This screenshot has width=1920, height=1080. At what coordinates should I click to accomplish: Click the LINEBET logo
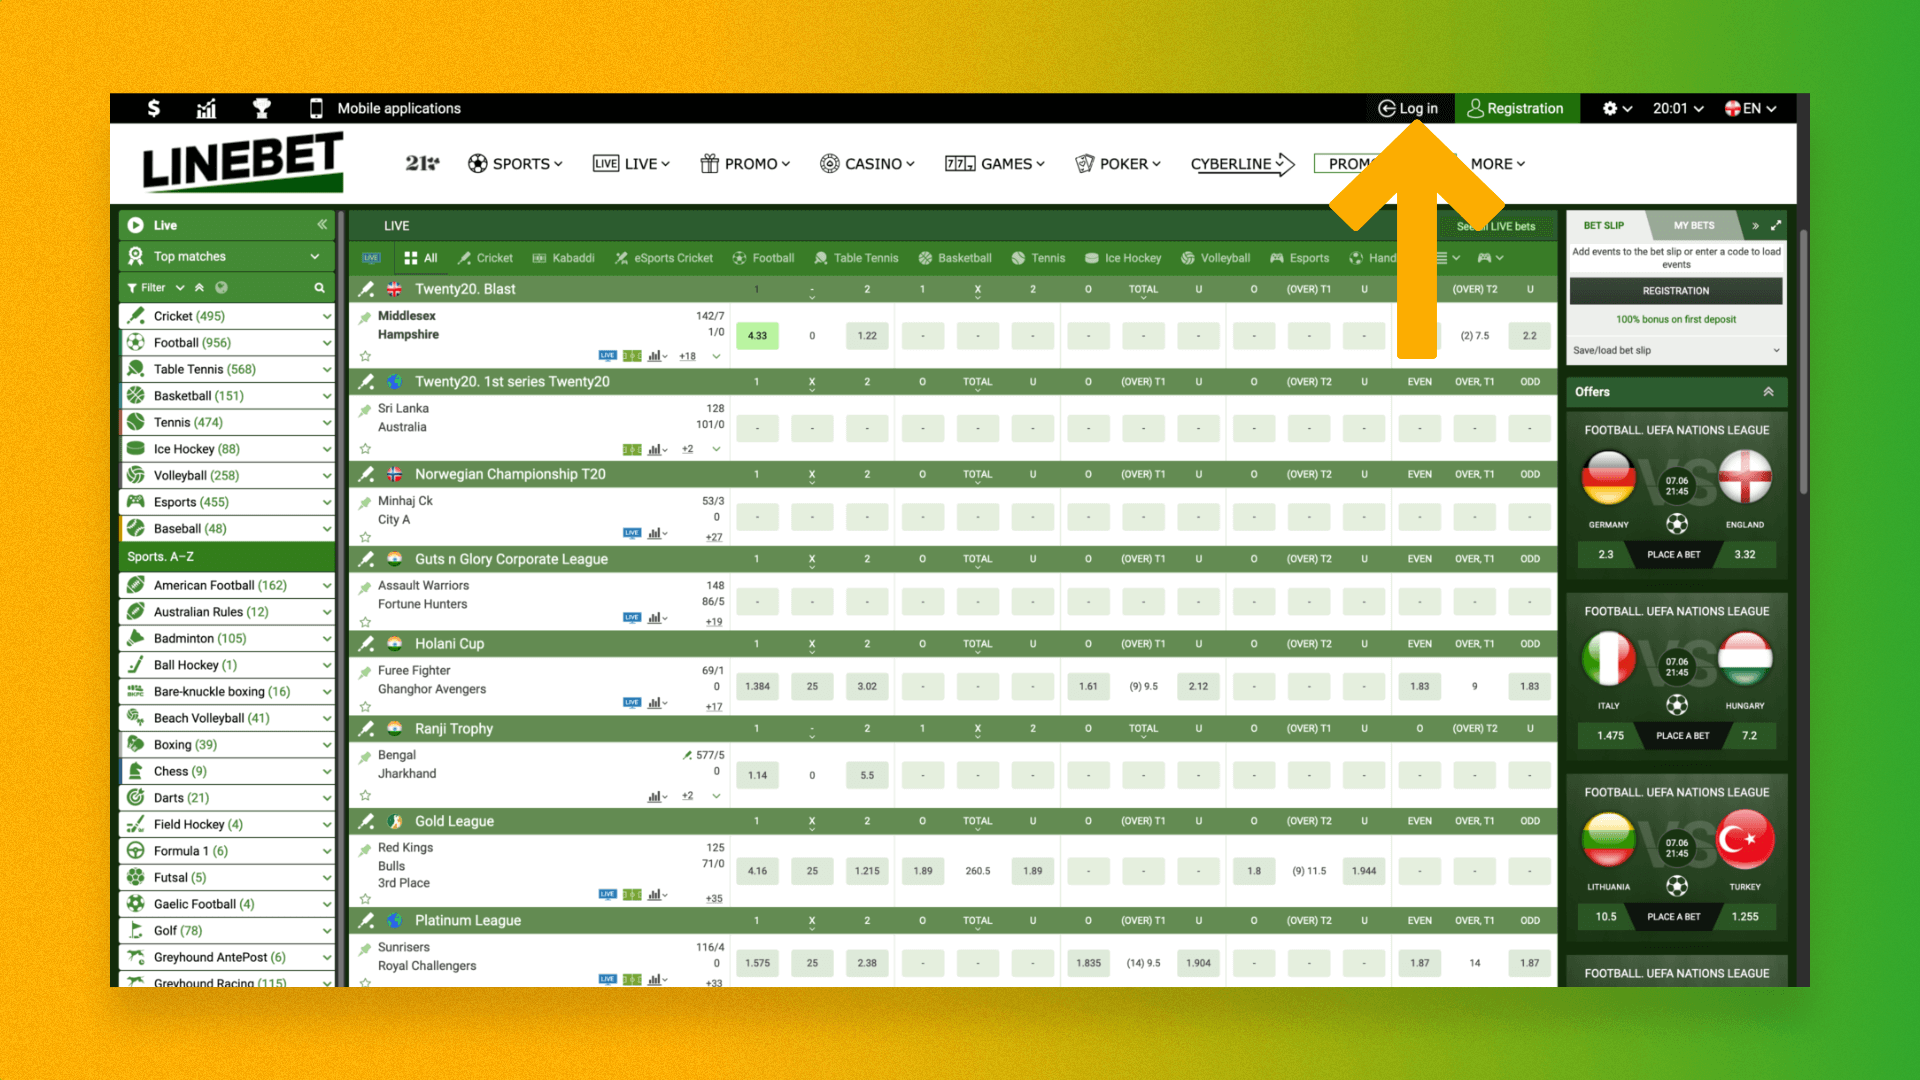pos(243,162)
